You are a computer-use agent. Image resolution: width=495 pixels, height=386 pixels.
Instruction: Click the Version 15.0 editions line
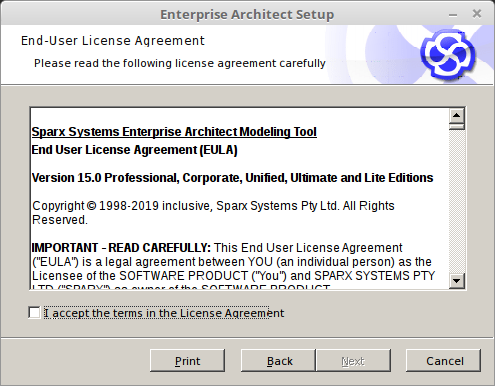232,178
